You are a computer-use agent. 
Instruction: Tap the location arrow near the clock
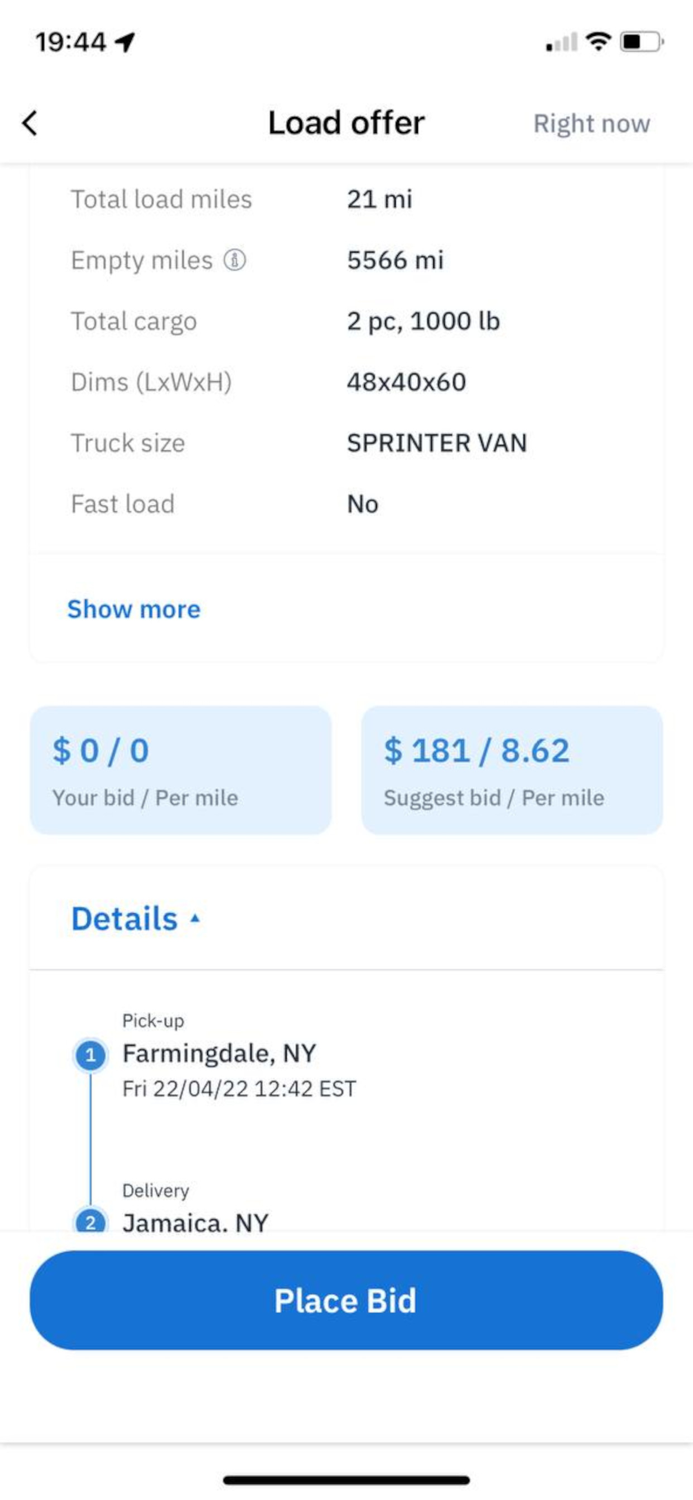pos(122,41)
